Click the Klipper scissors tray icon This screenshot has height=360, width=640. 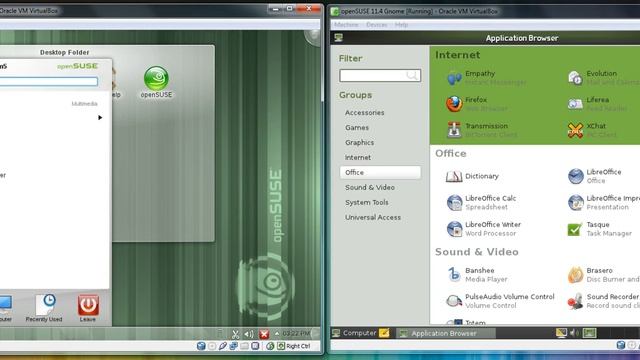(236, 334)
